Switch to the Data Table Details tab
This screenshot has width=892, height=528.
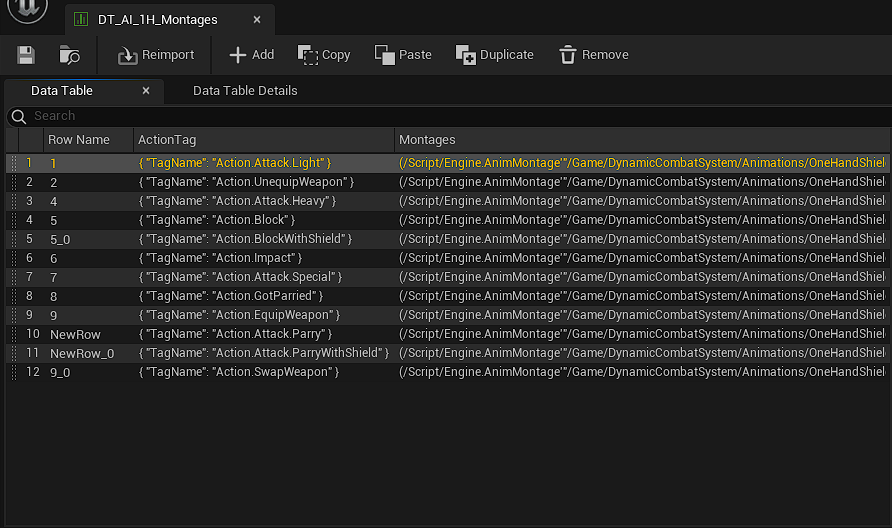click(x=245, y=91)
